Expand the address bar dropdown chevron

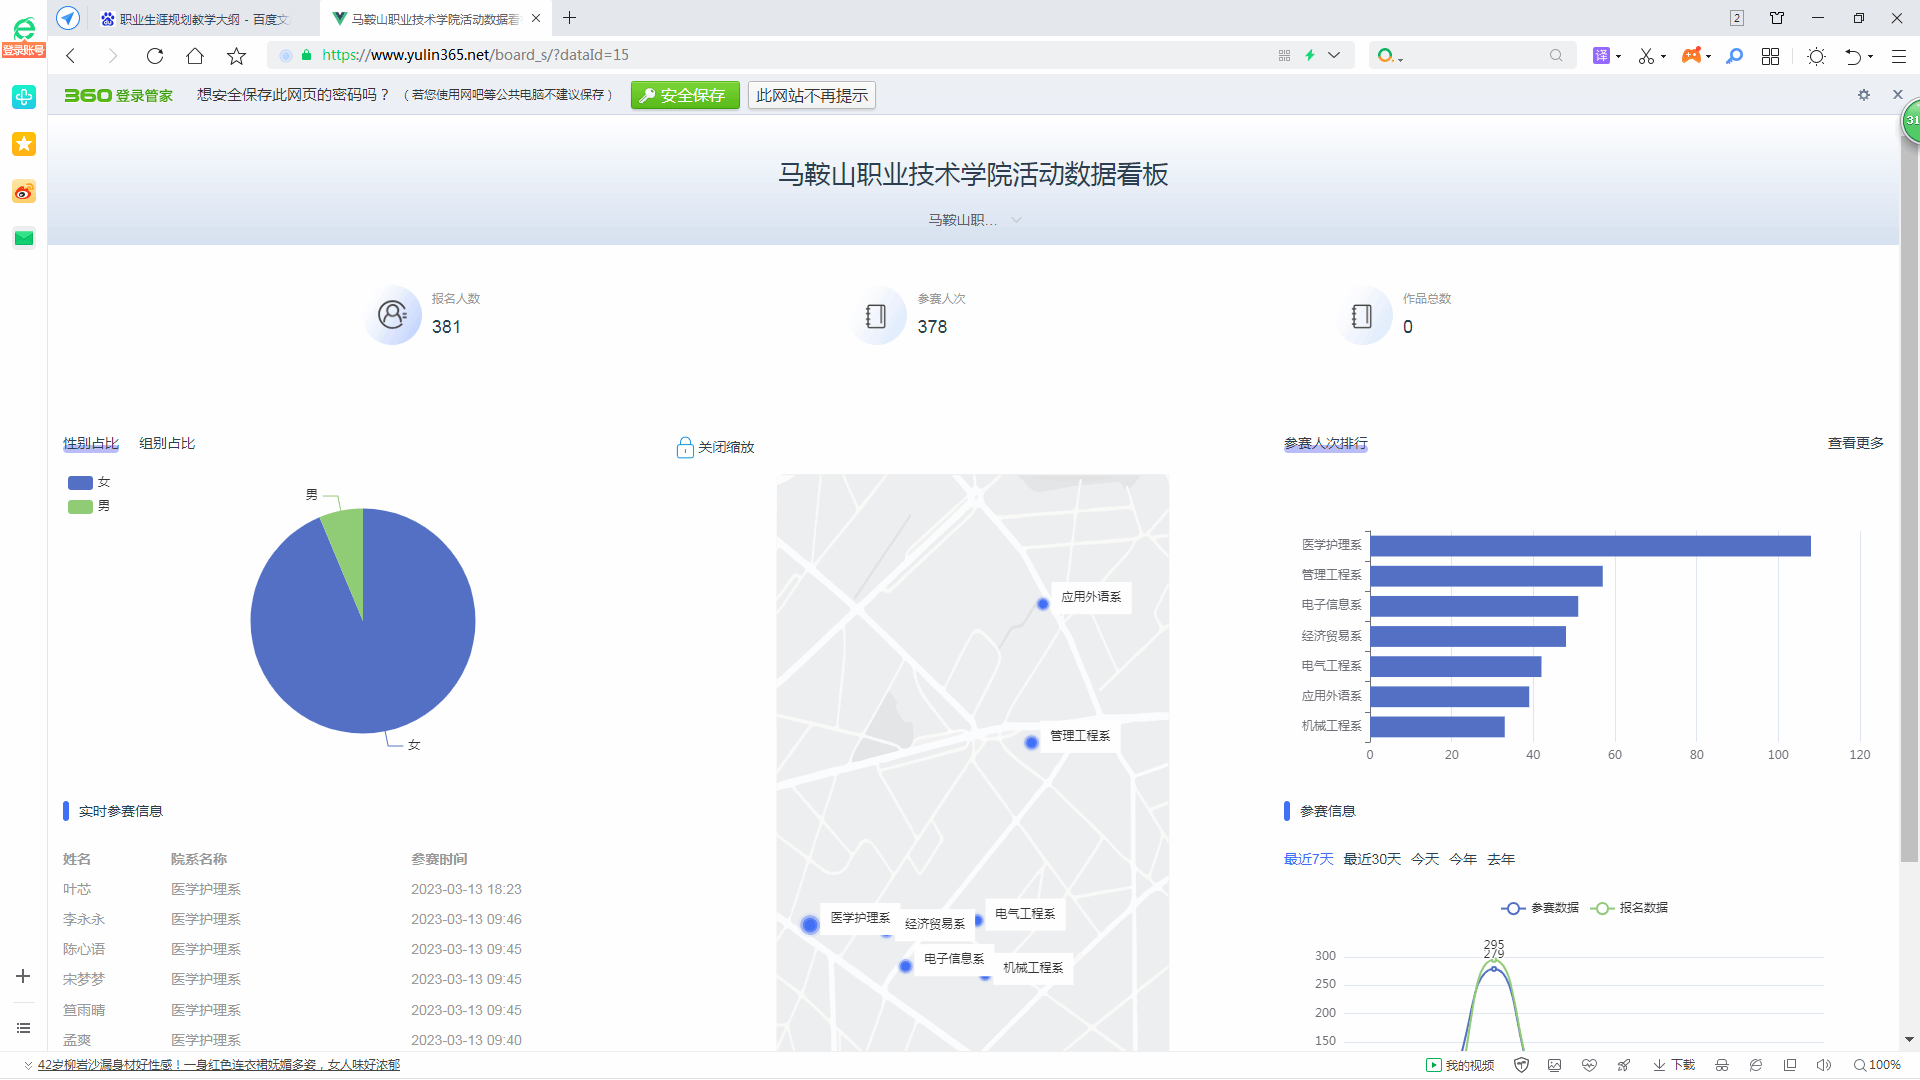tap(1334, 56)
